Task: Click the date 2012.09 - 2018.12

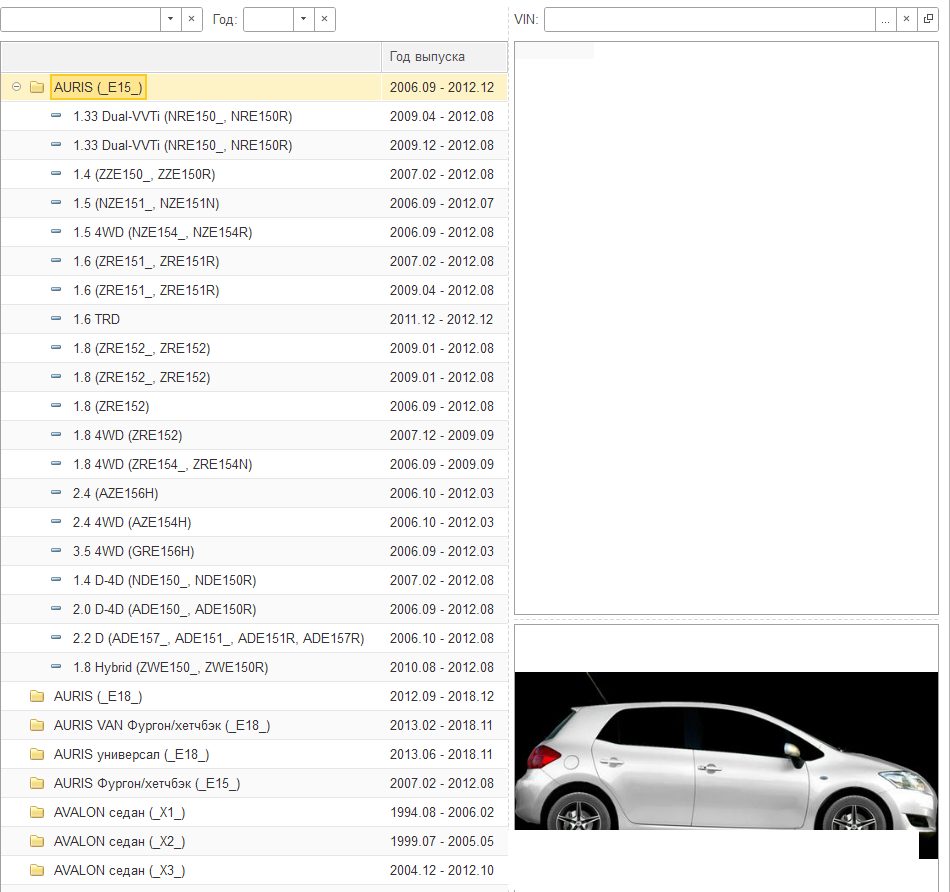Action: click(x=442, y=696)
